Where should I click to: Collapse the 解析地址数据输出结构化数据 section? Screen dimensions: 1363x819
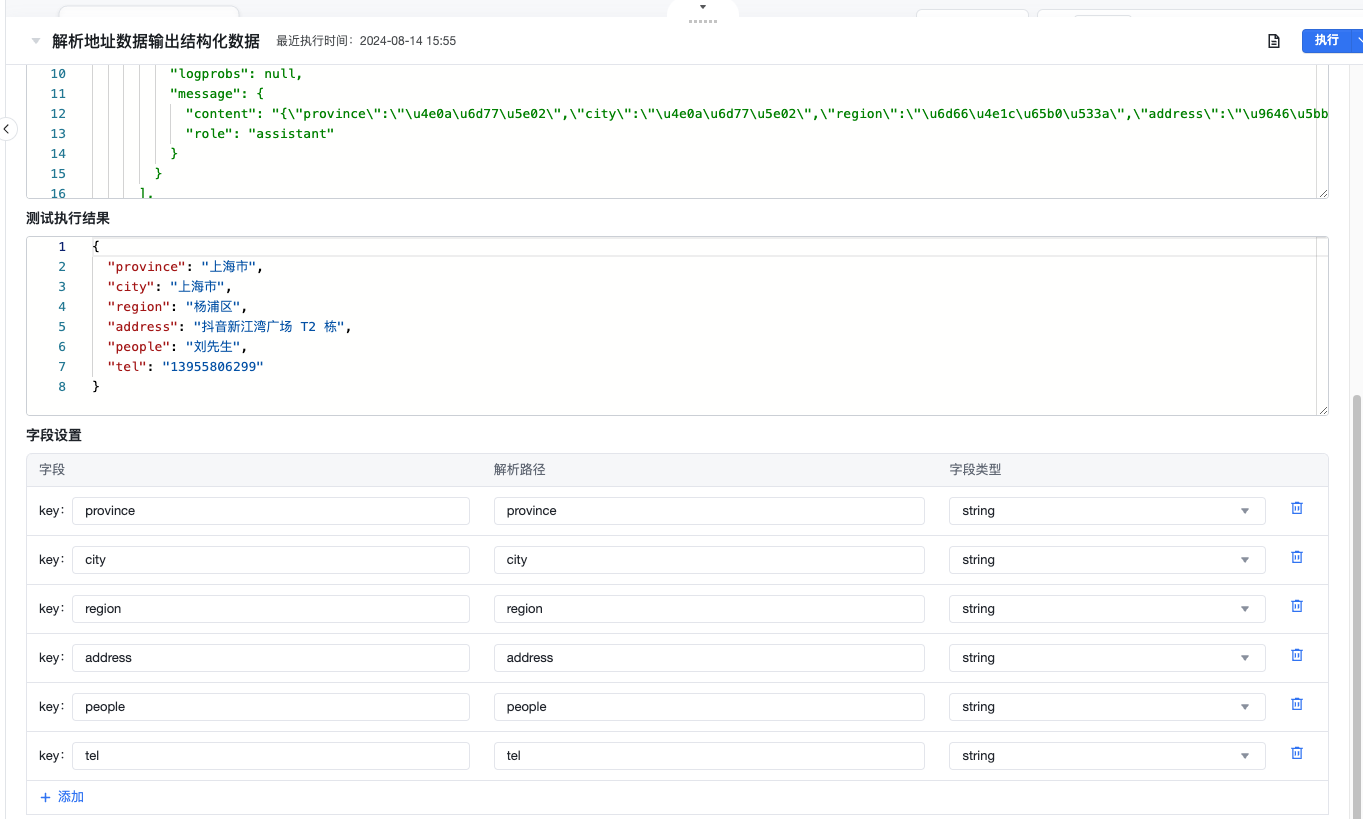[36, 41]
